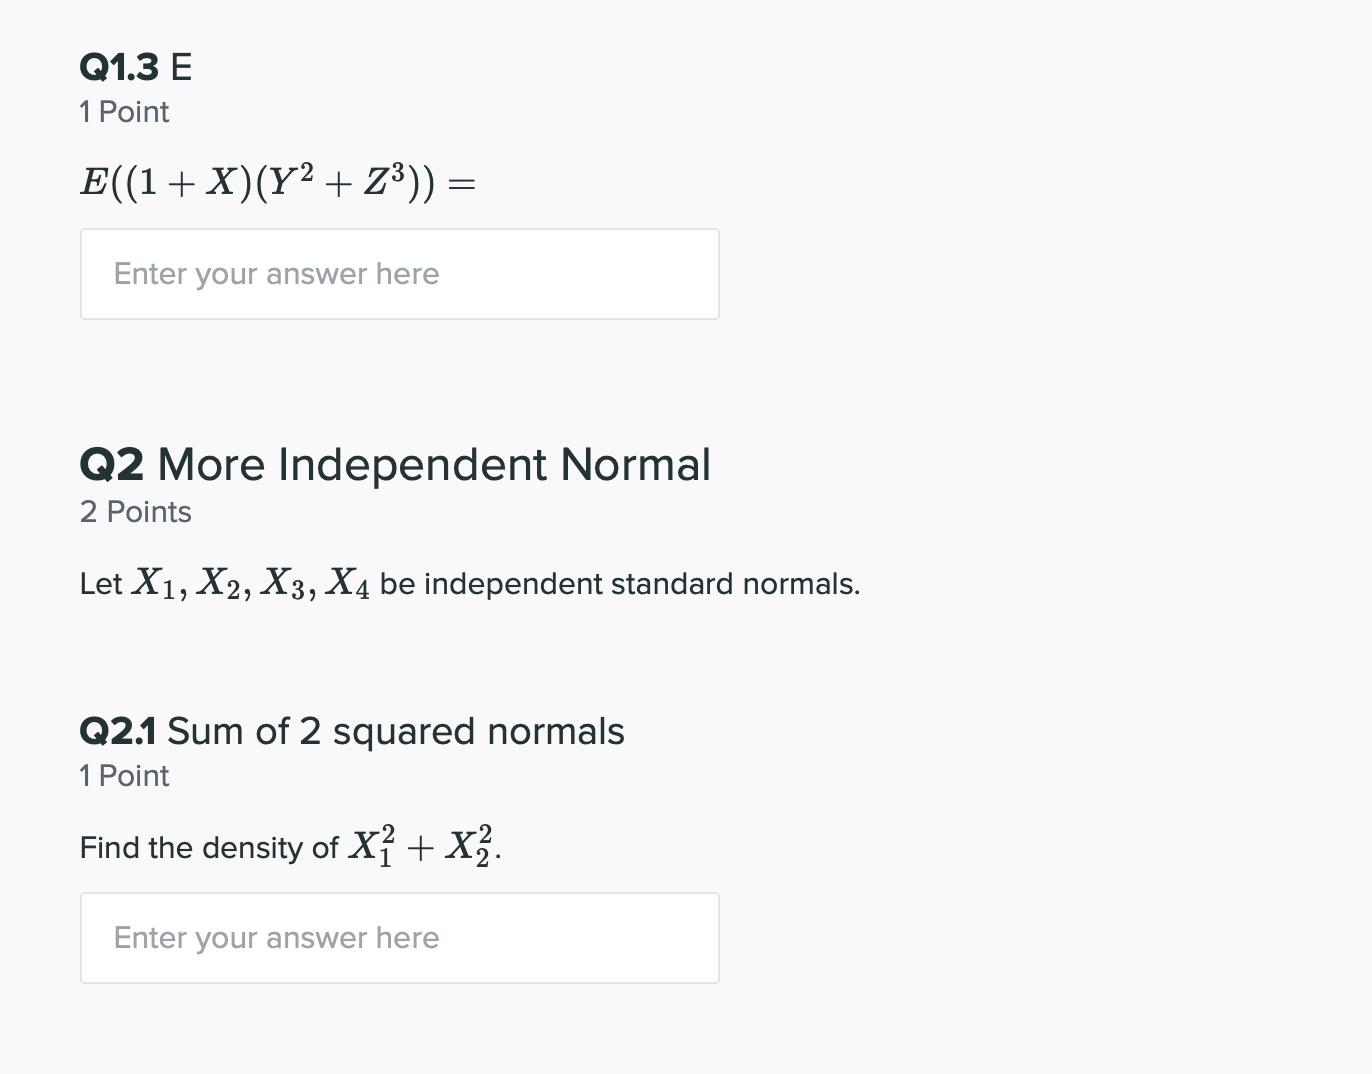Click the Q2.1 question number label
Viewport: 1372px width, 1074px height.
(118, 731)
